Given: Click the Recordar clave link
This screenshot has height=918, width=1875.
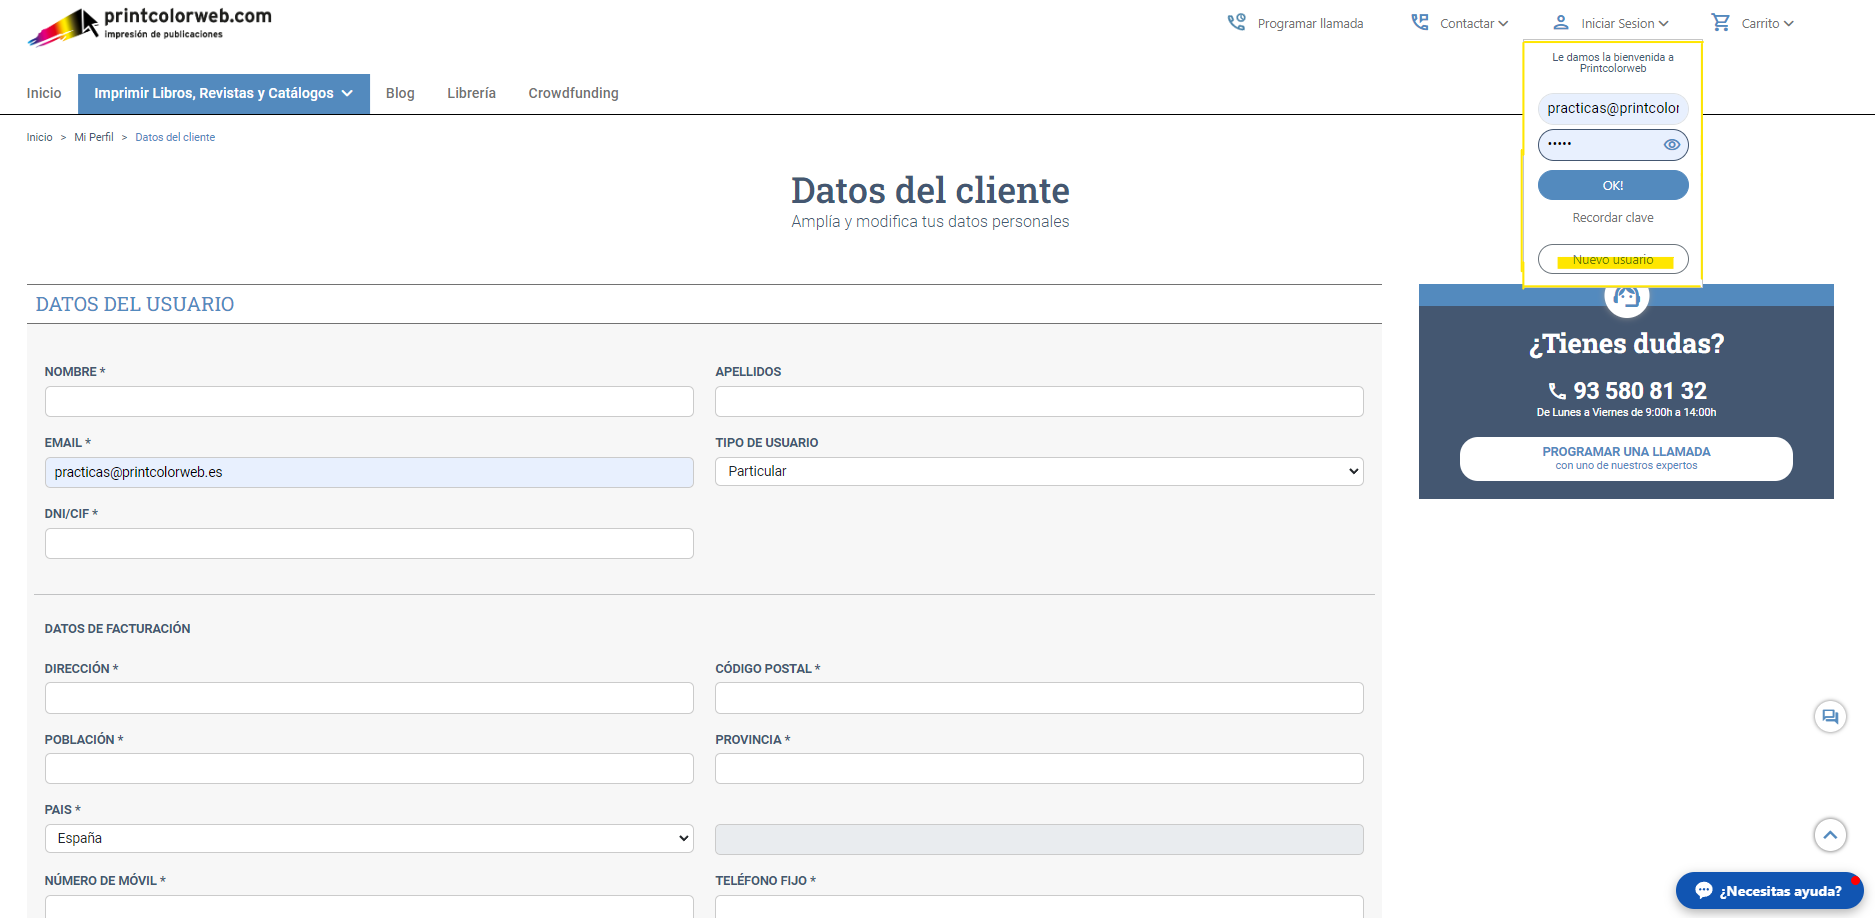Looking at the screenshot, I should (1613, 218).
